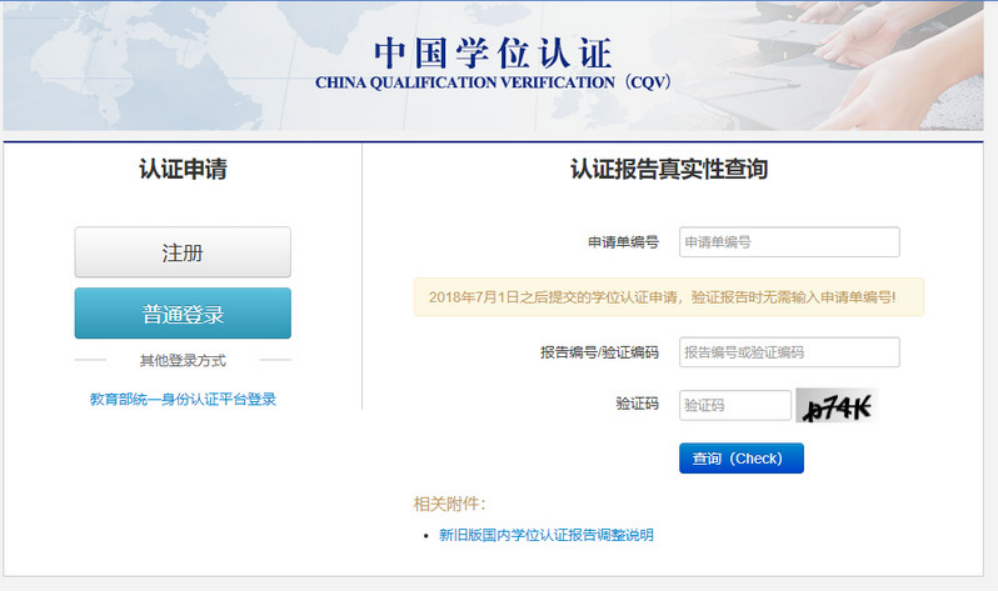Focus the 申请单编号 input field
998x592 pixels.
click(789, 242)
